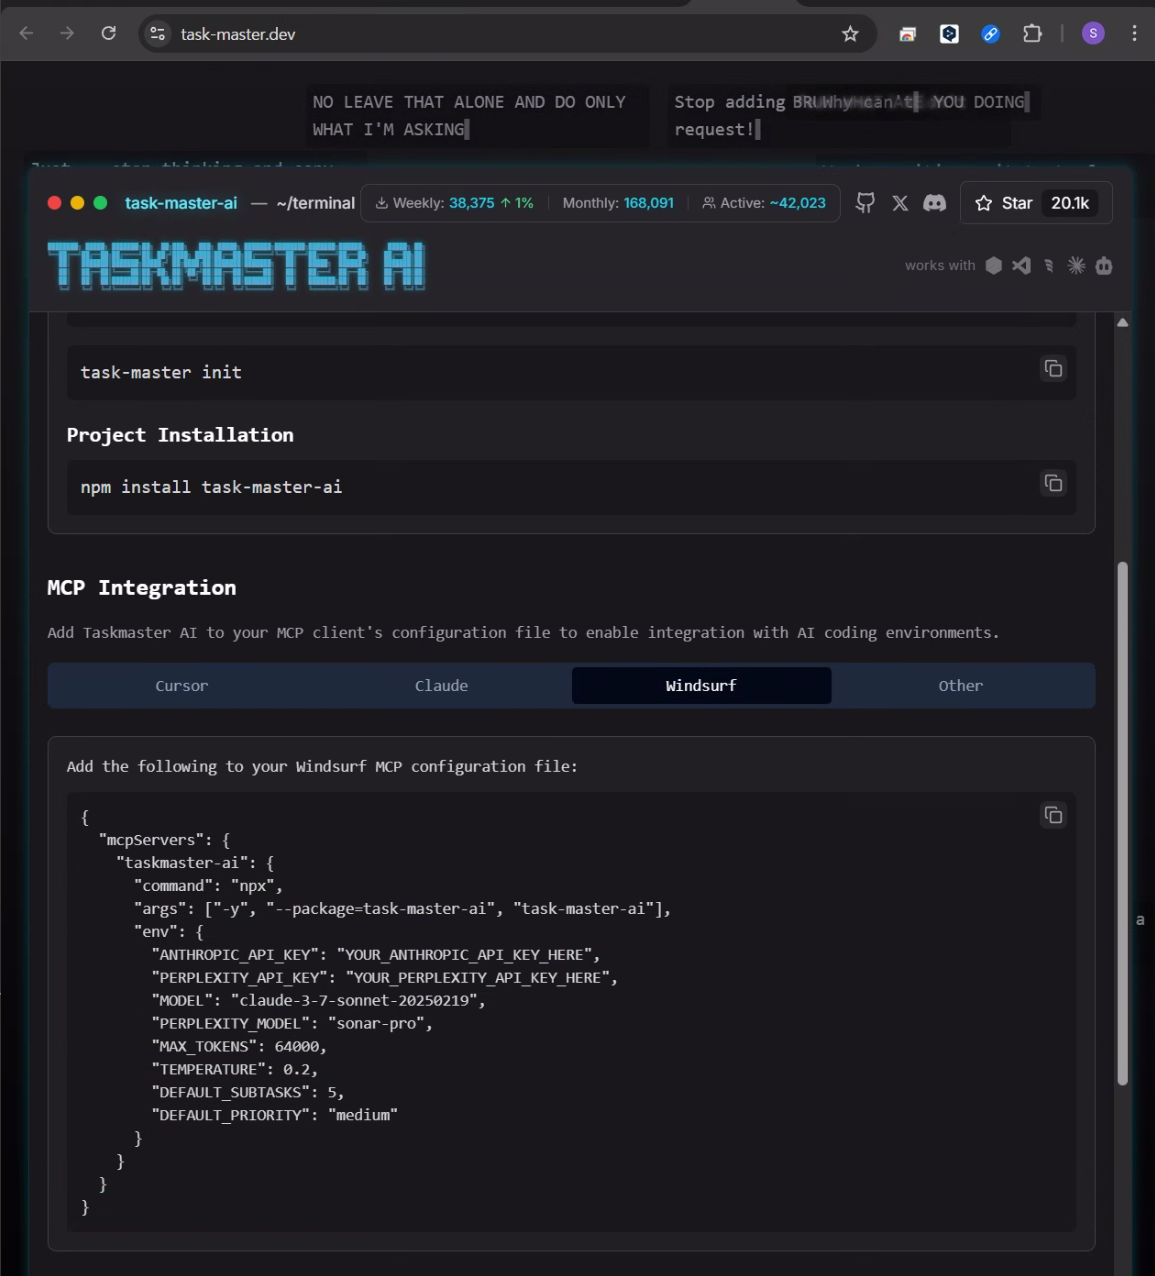The height and width of the screenshot is (1276, 1155).
Task: Click the 'npm install task-master-ai' command text
Action: point(211,487)
